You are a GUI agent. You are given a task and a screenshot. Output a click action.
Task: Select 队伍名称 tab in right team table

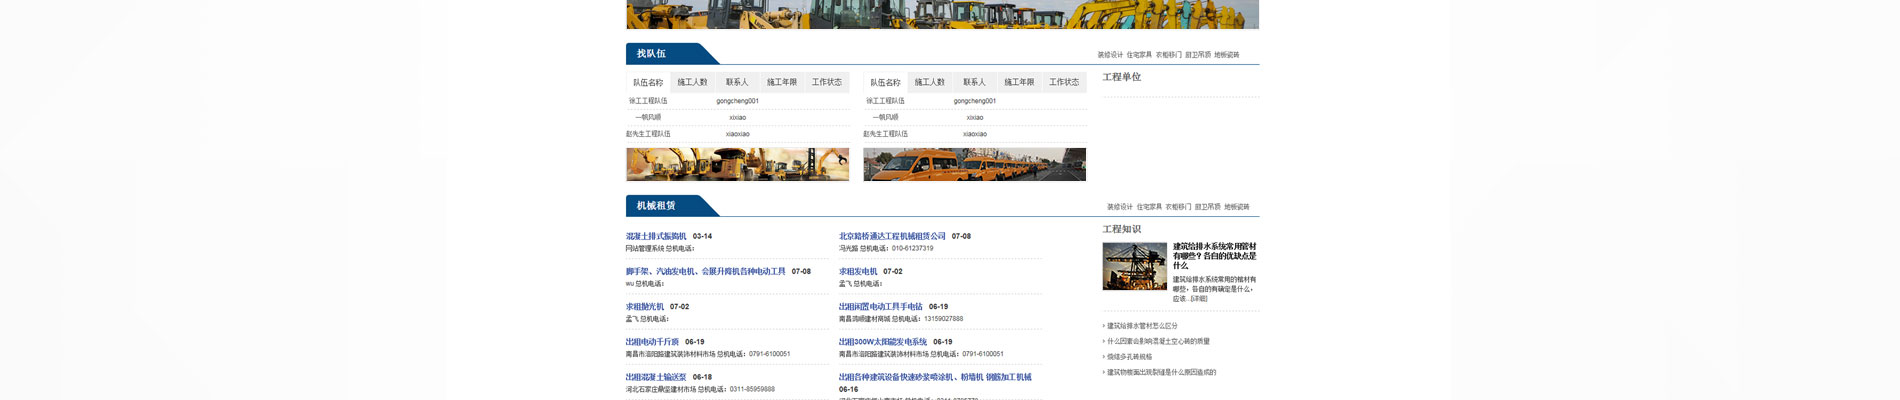(885, 83)
